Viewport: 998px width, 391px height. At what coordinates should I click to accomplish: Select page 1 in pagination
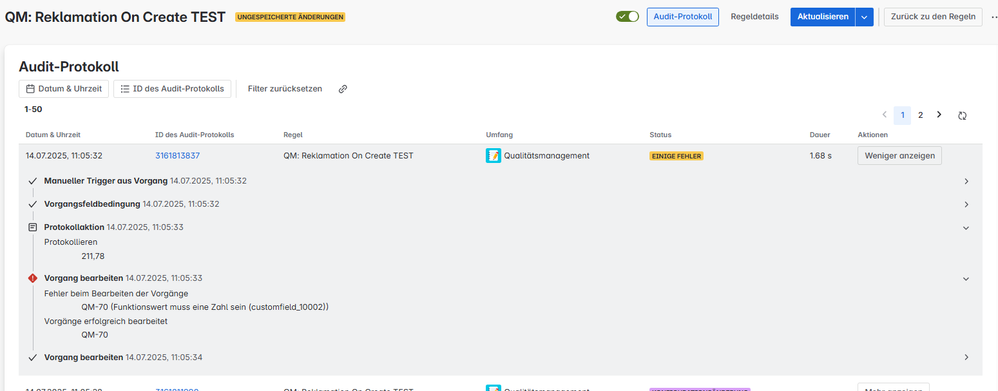[902, 115]
